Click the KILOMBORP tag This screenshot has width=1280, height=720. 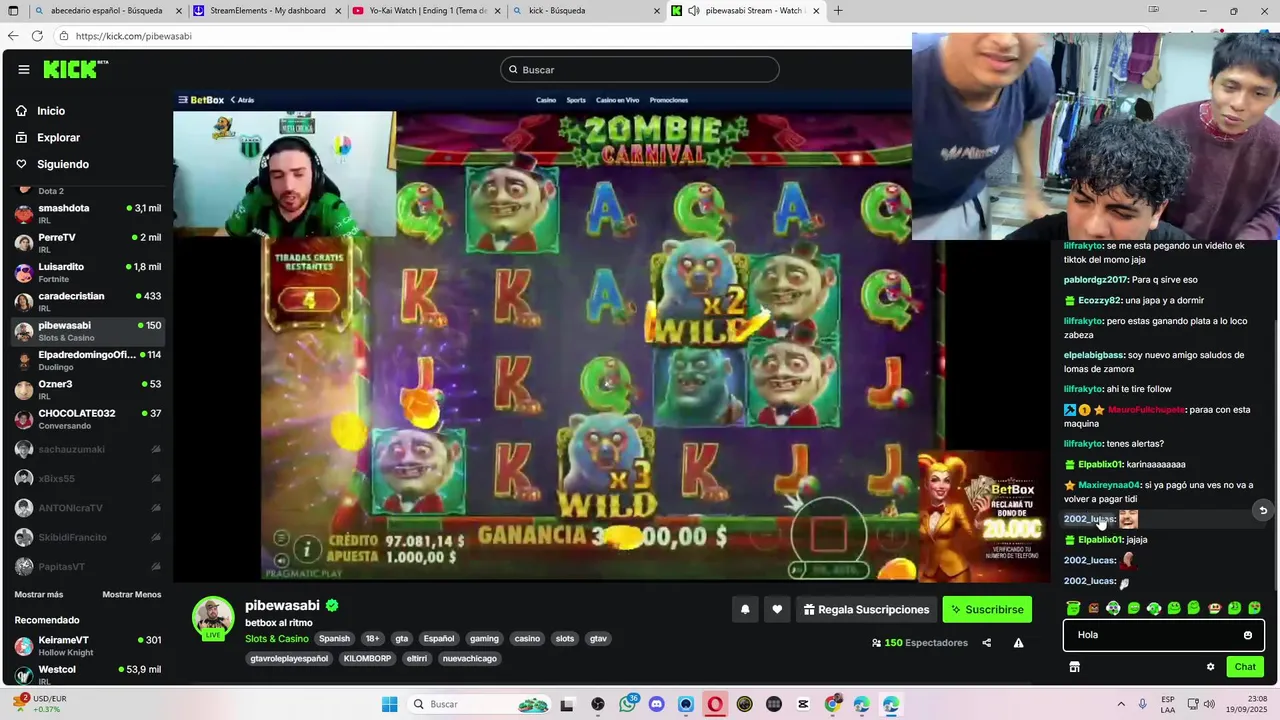pos(367,658)
